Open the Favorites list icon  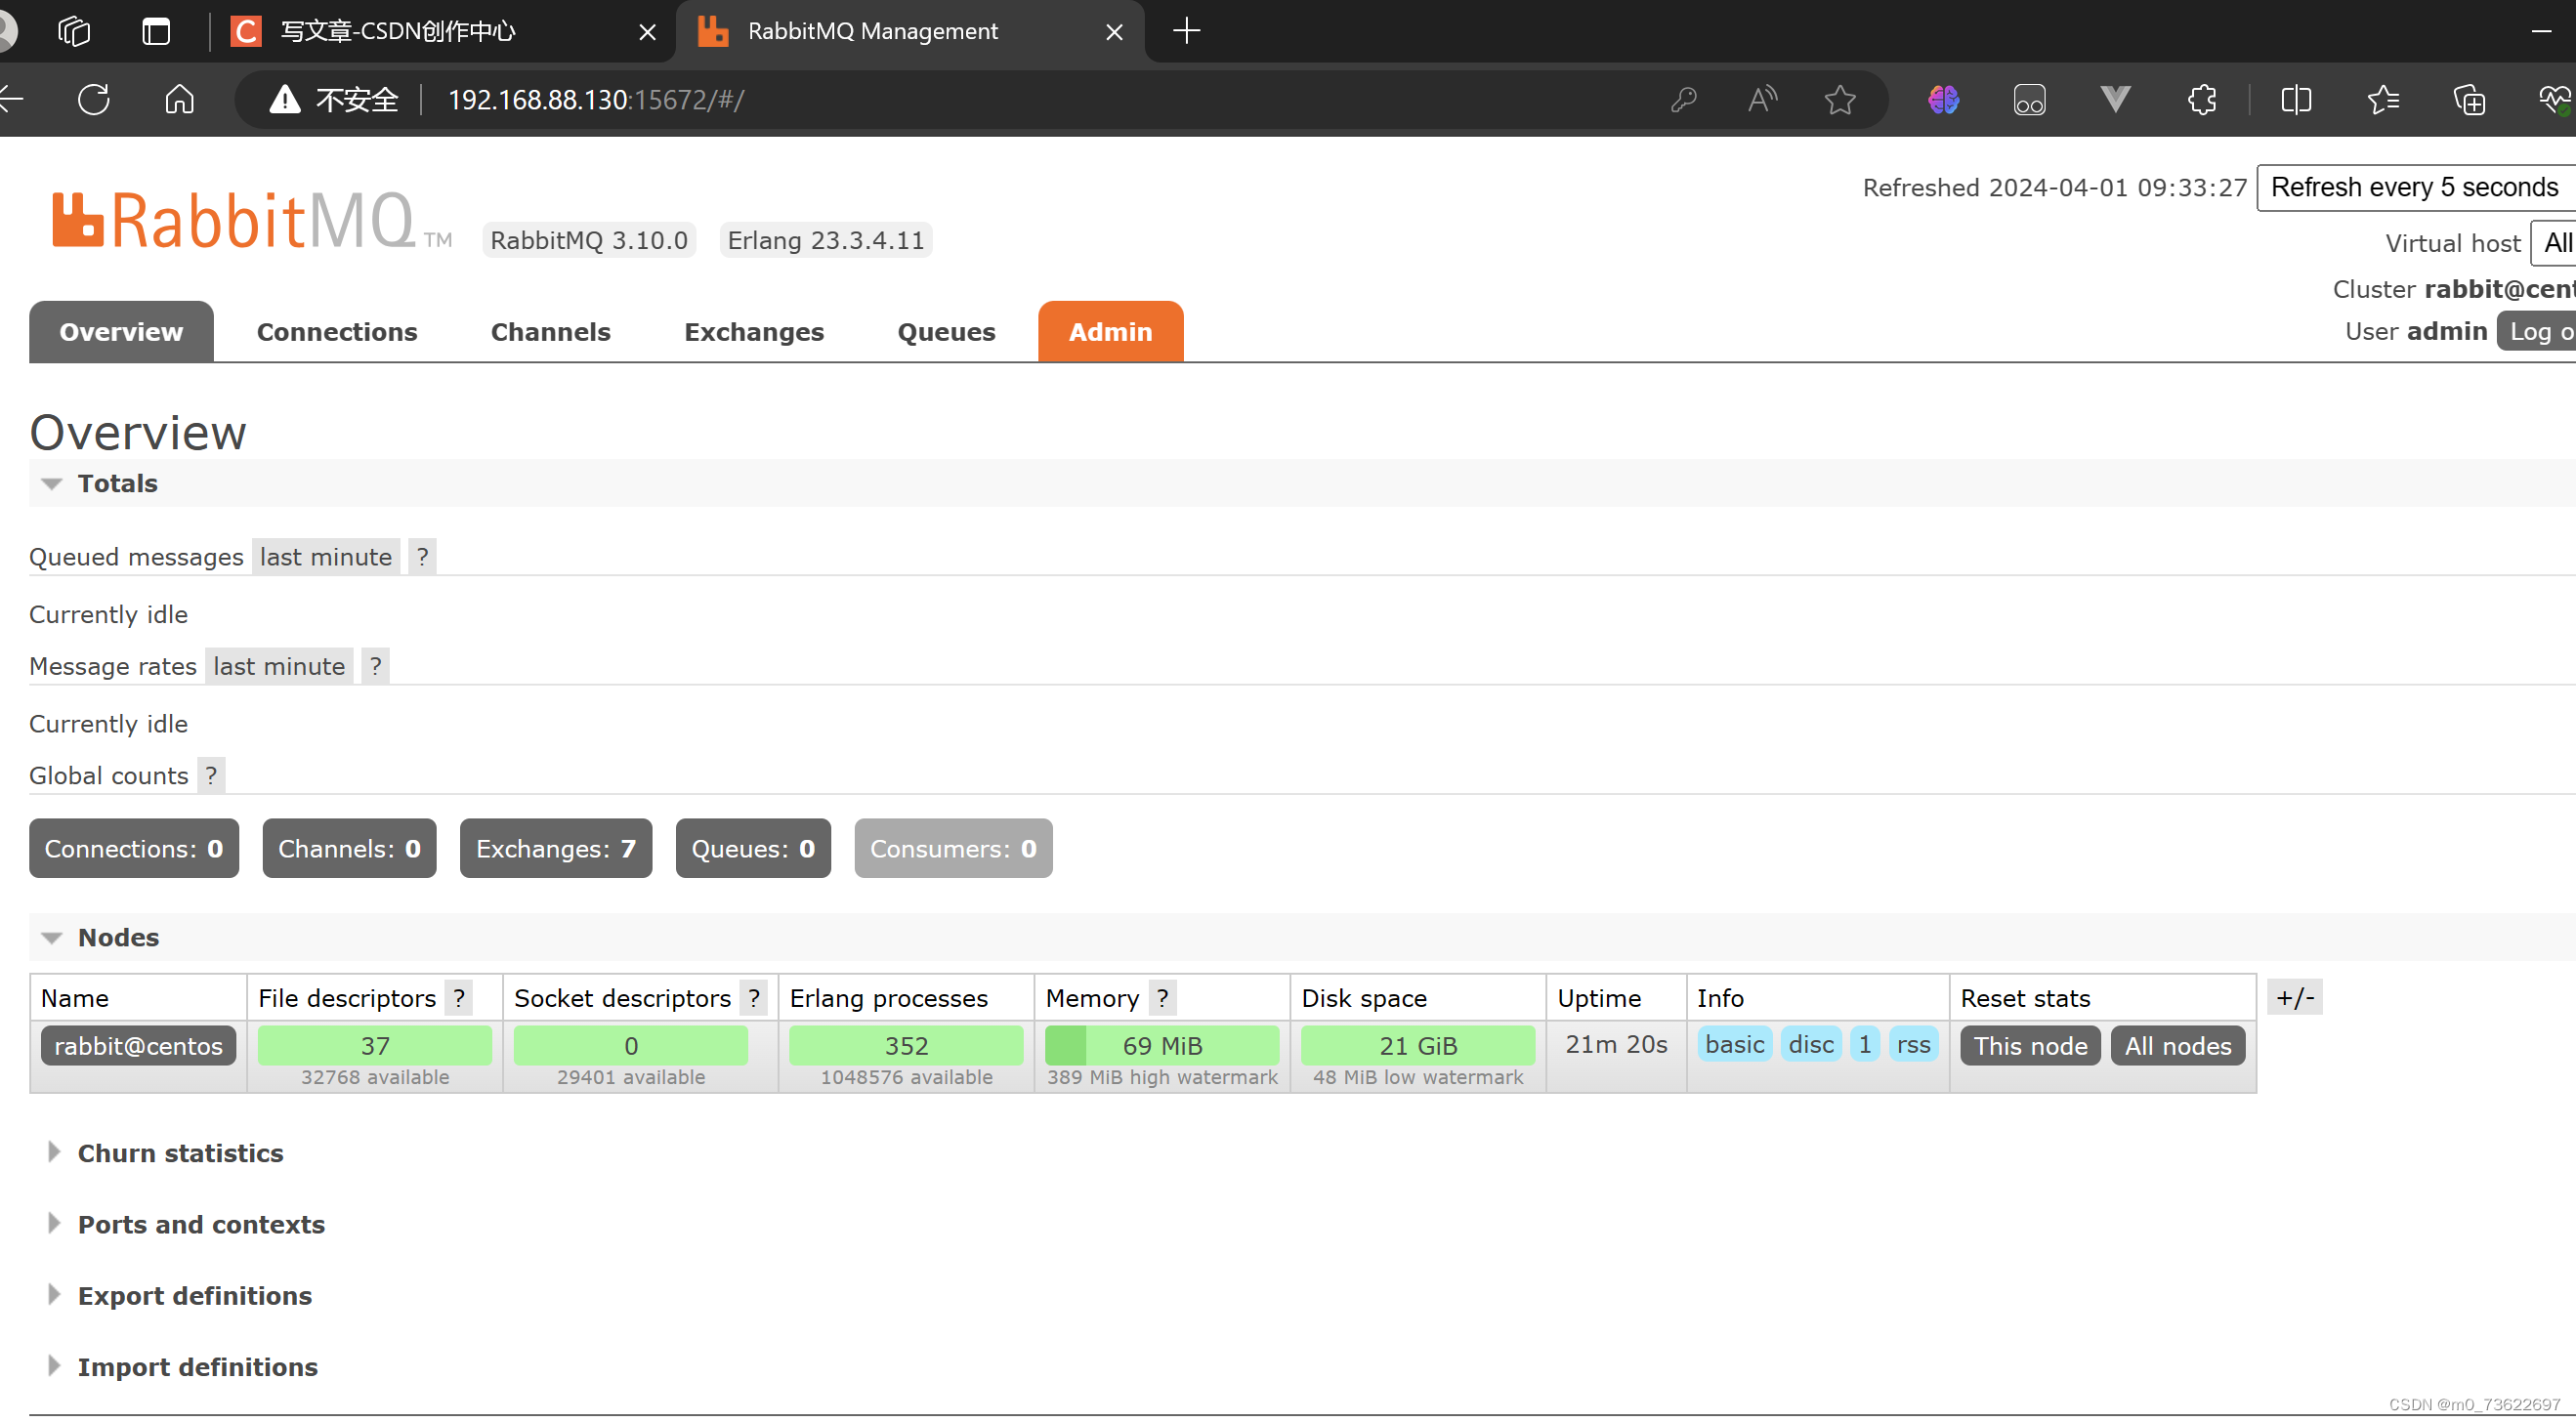click(x=2383, y=99)
